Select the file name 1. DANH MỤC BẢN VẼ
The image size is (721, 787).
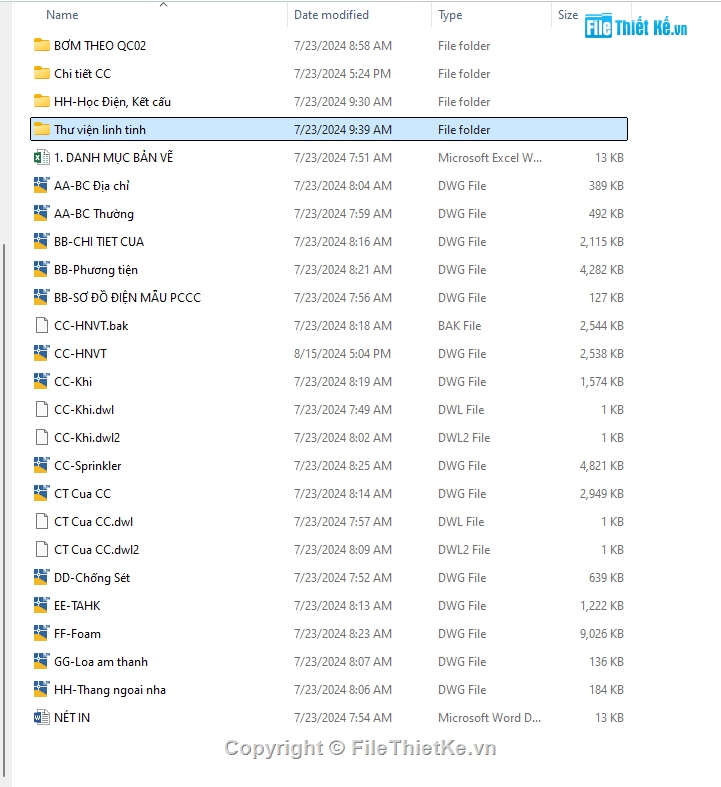click(113, 158)
